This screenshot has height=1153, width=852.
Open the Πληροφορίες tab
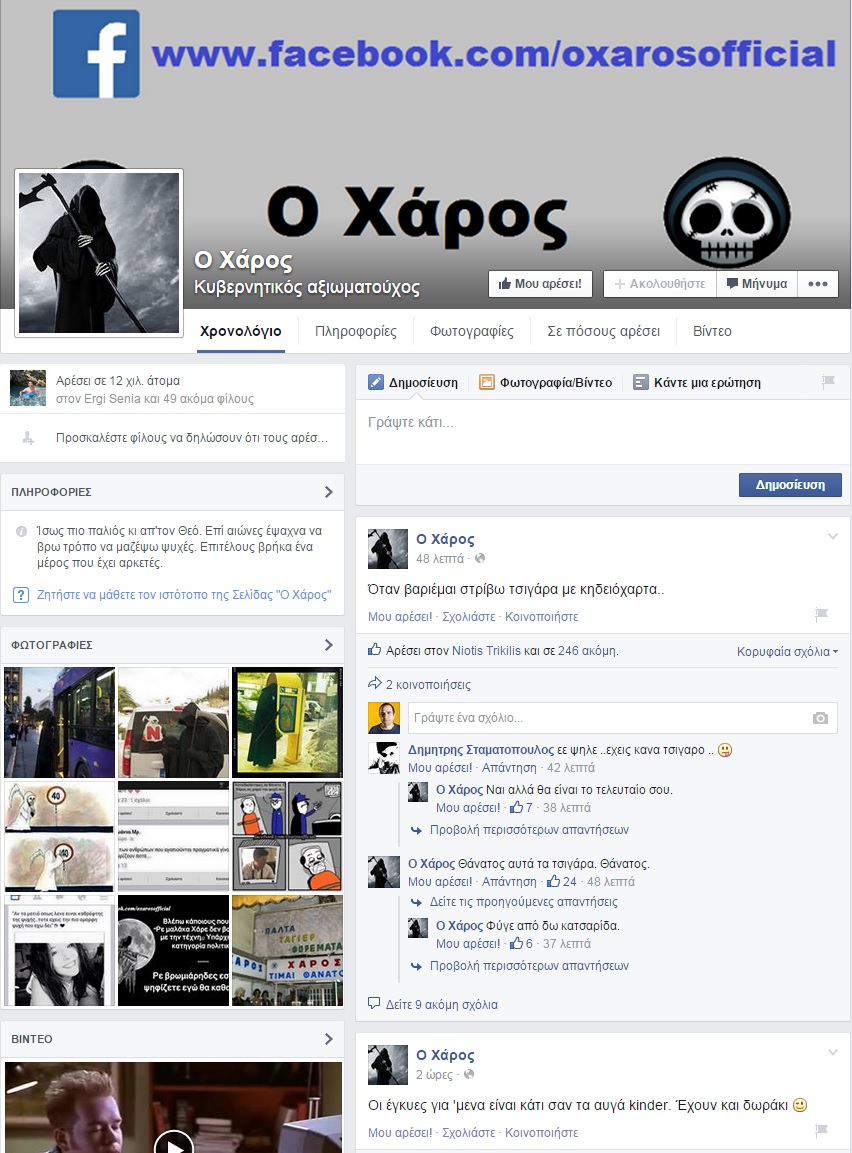[x=355, y=332]
